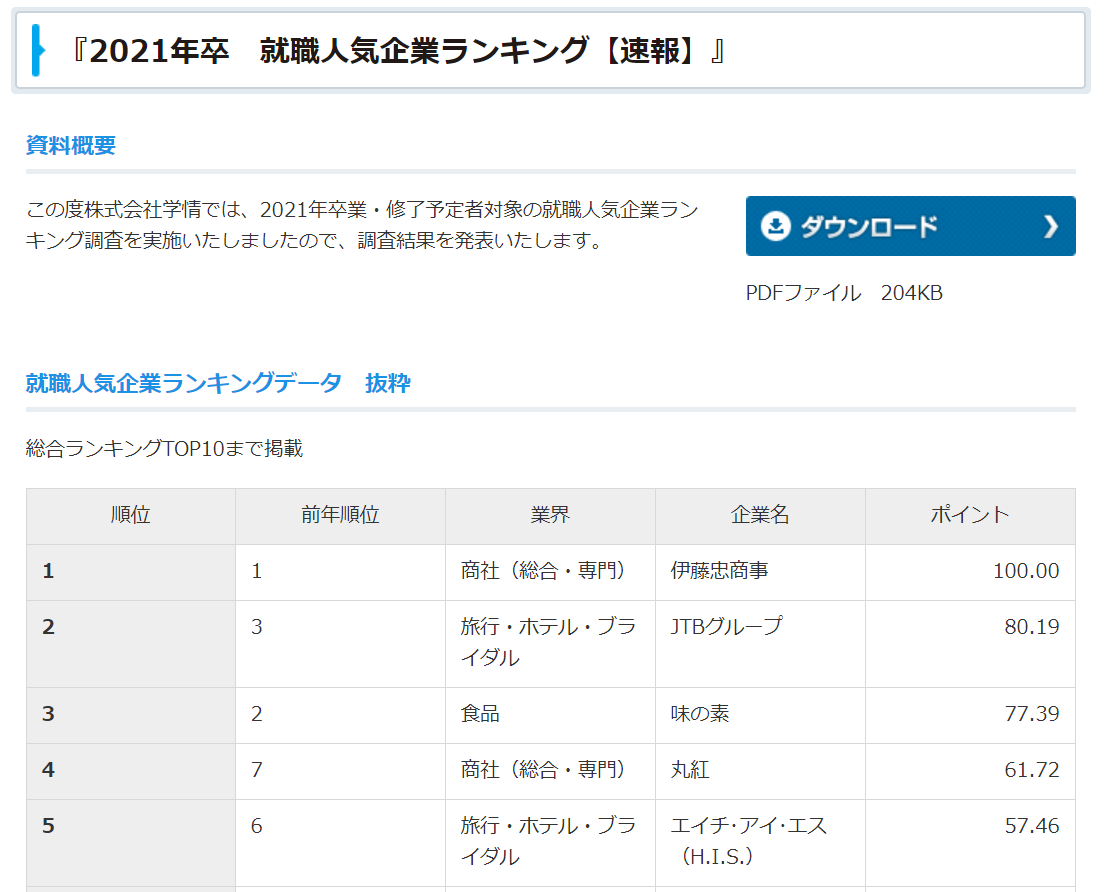Click the 企業名 column header
This screenshot has width=1108, height=892.
tap(760, 516)
